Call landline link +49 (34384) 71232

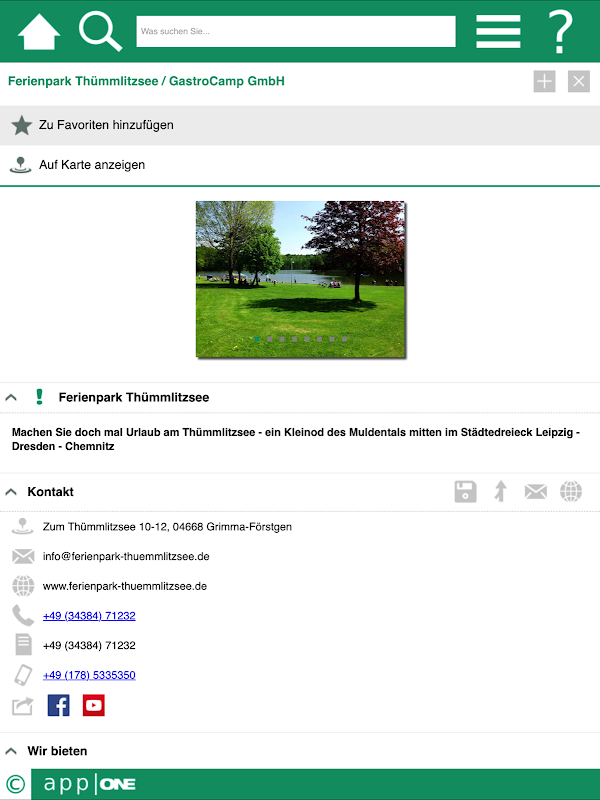[x=89, y=616]
